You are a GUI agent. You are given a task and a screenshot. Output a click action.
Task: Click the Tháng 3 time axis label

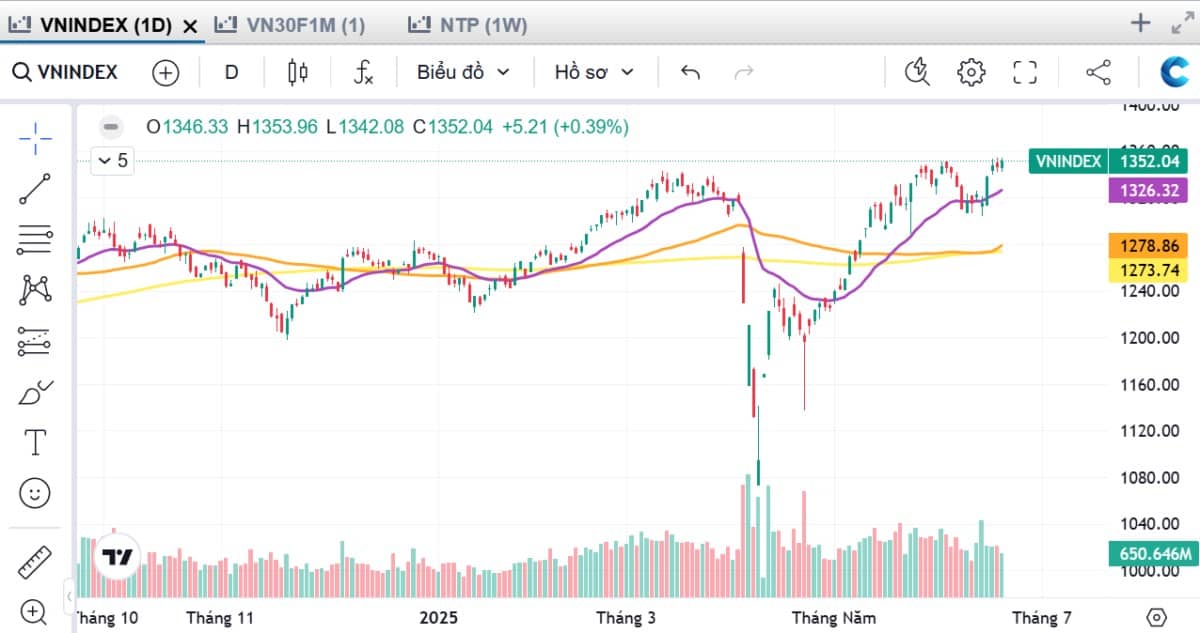626,618
